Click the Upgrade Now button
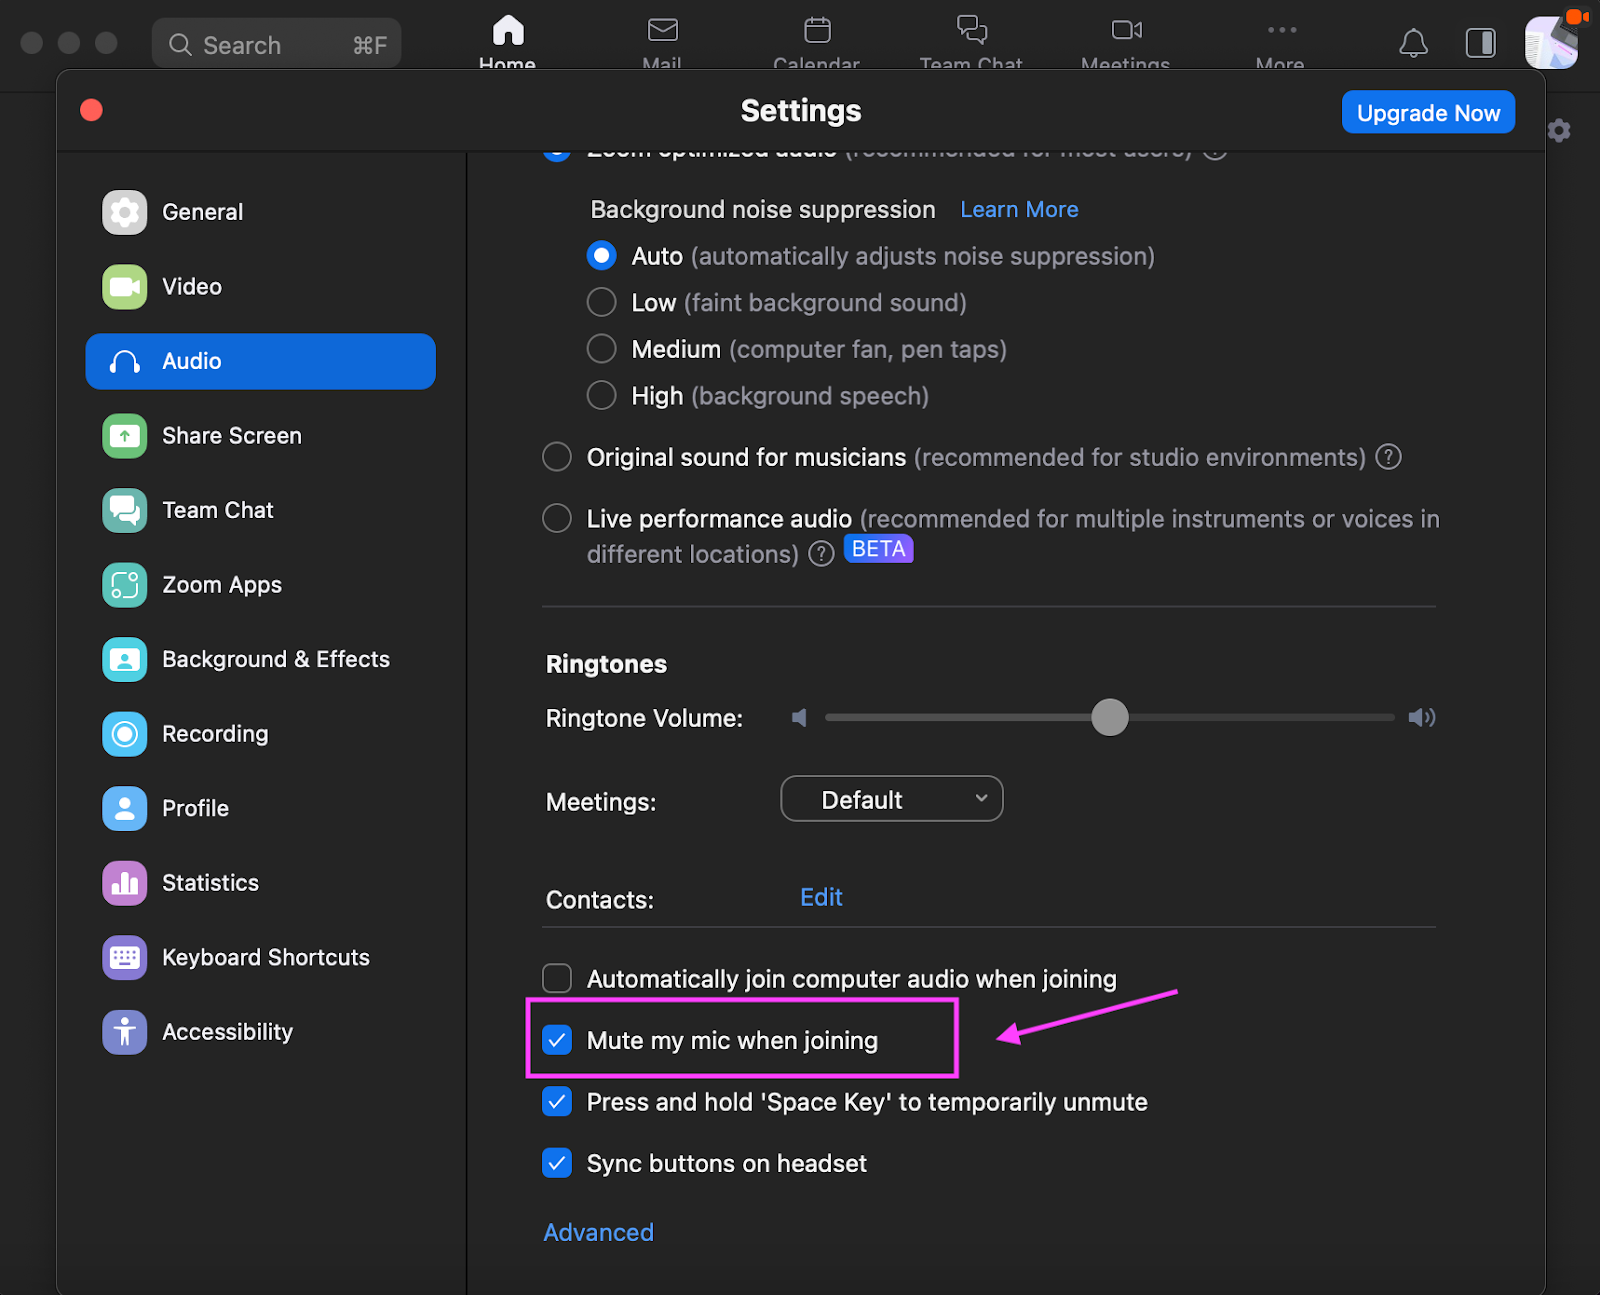This screenshot has height=1295, width=1600. click(x=1428, y=112)
